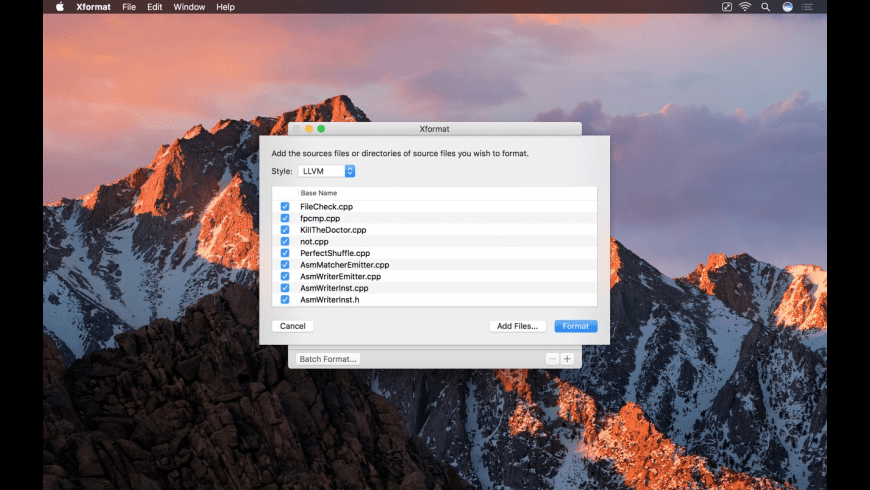Viewport: 870px width, 490px height.
Task: Disable PerfectShuffle.cpp checkbox
Action: (x=285, y=253)
